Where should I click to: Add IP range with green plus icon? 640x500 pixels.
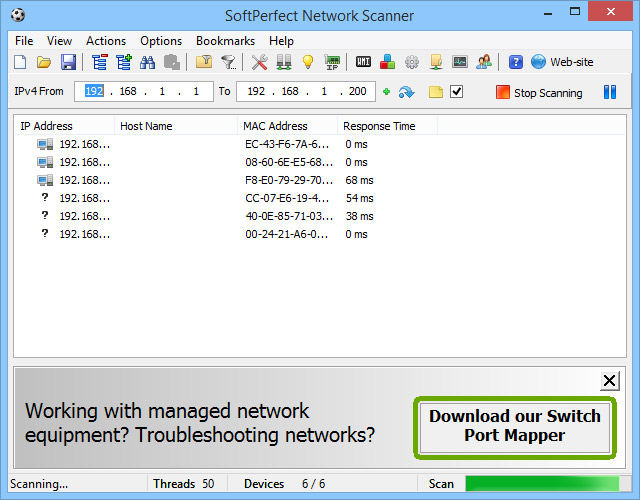click(x=387, y=92)
